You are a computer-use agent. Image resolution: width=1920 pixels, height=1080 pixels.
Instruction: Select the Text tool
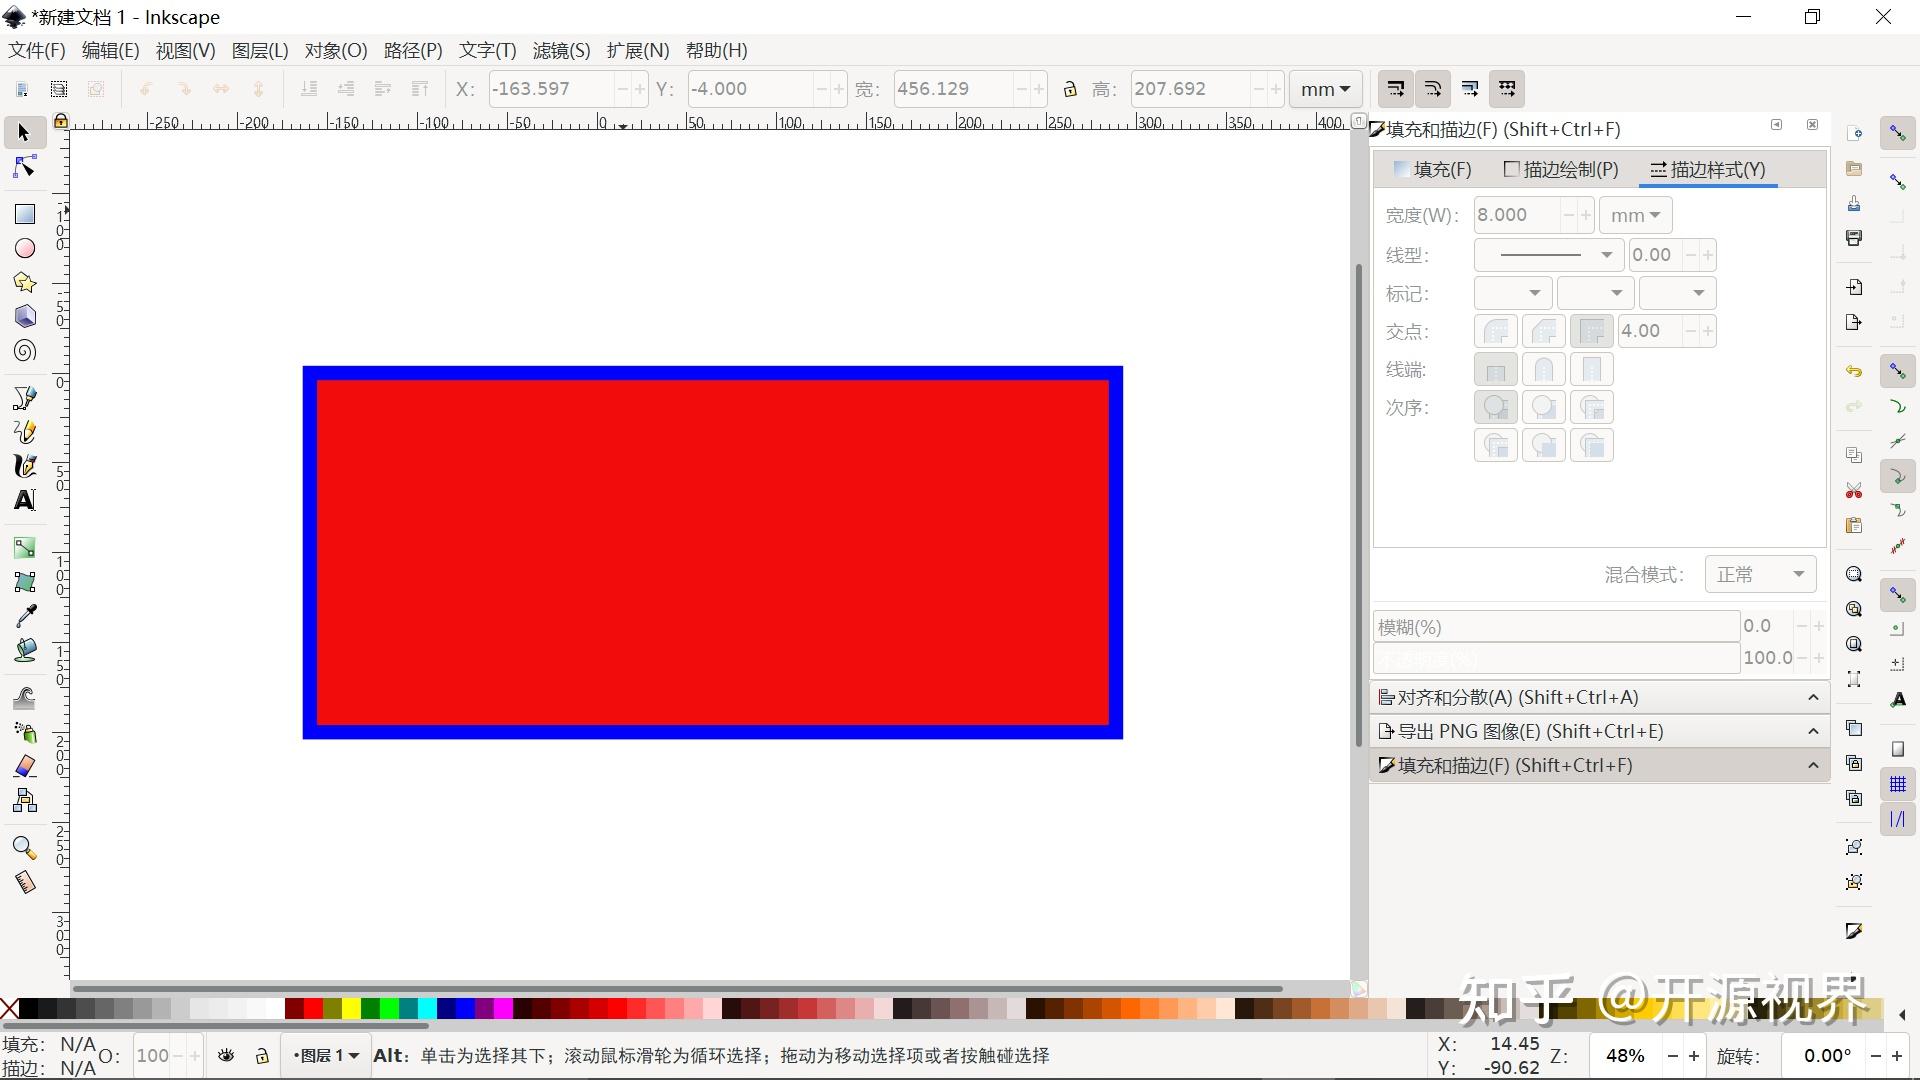[24, 500]
